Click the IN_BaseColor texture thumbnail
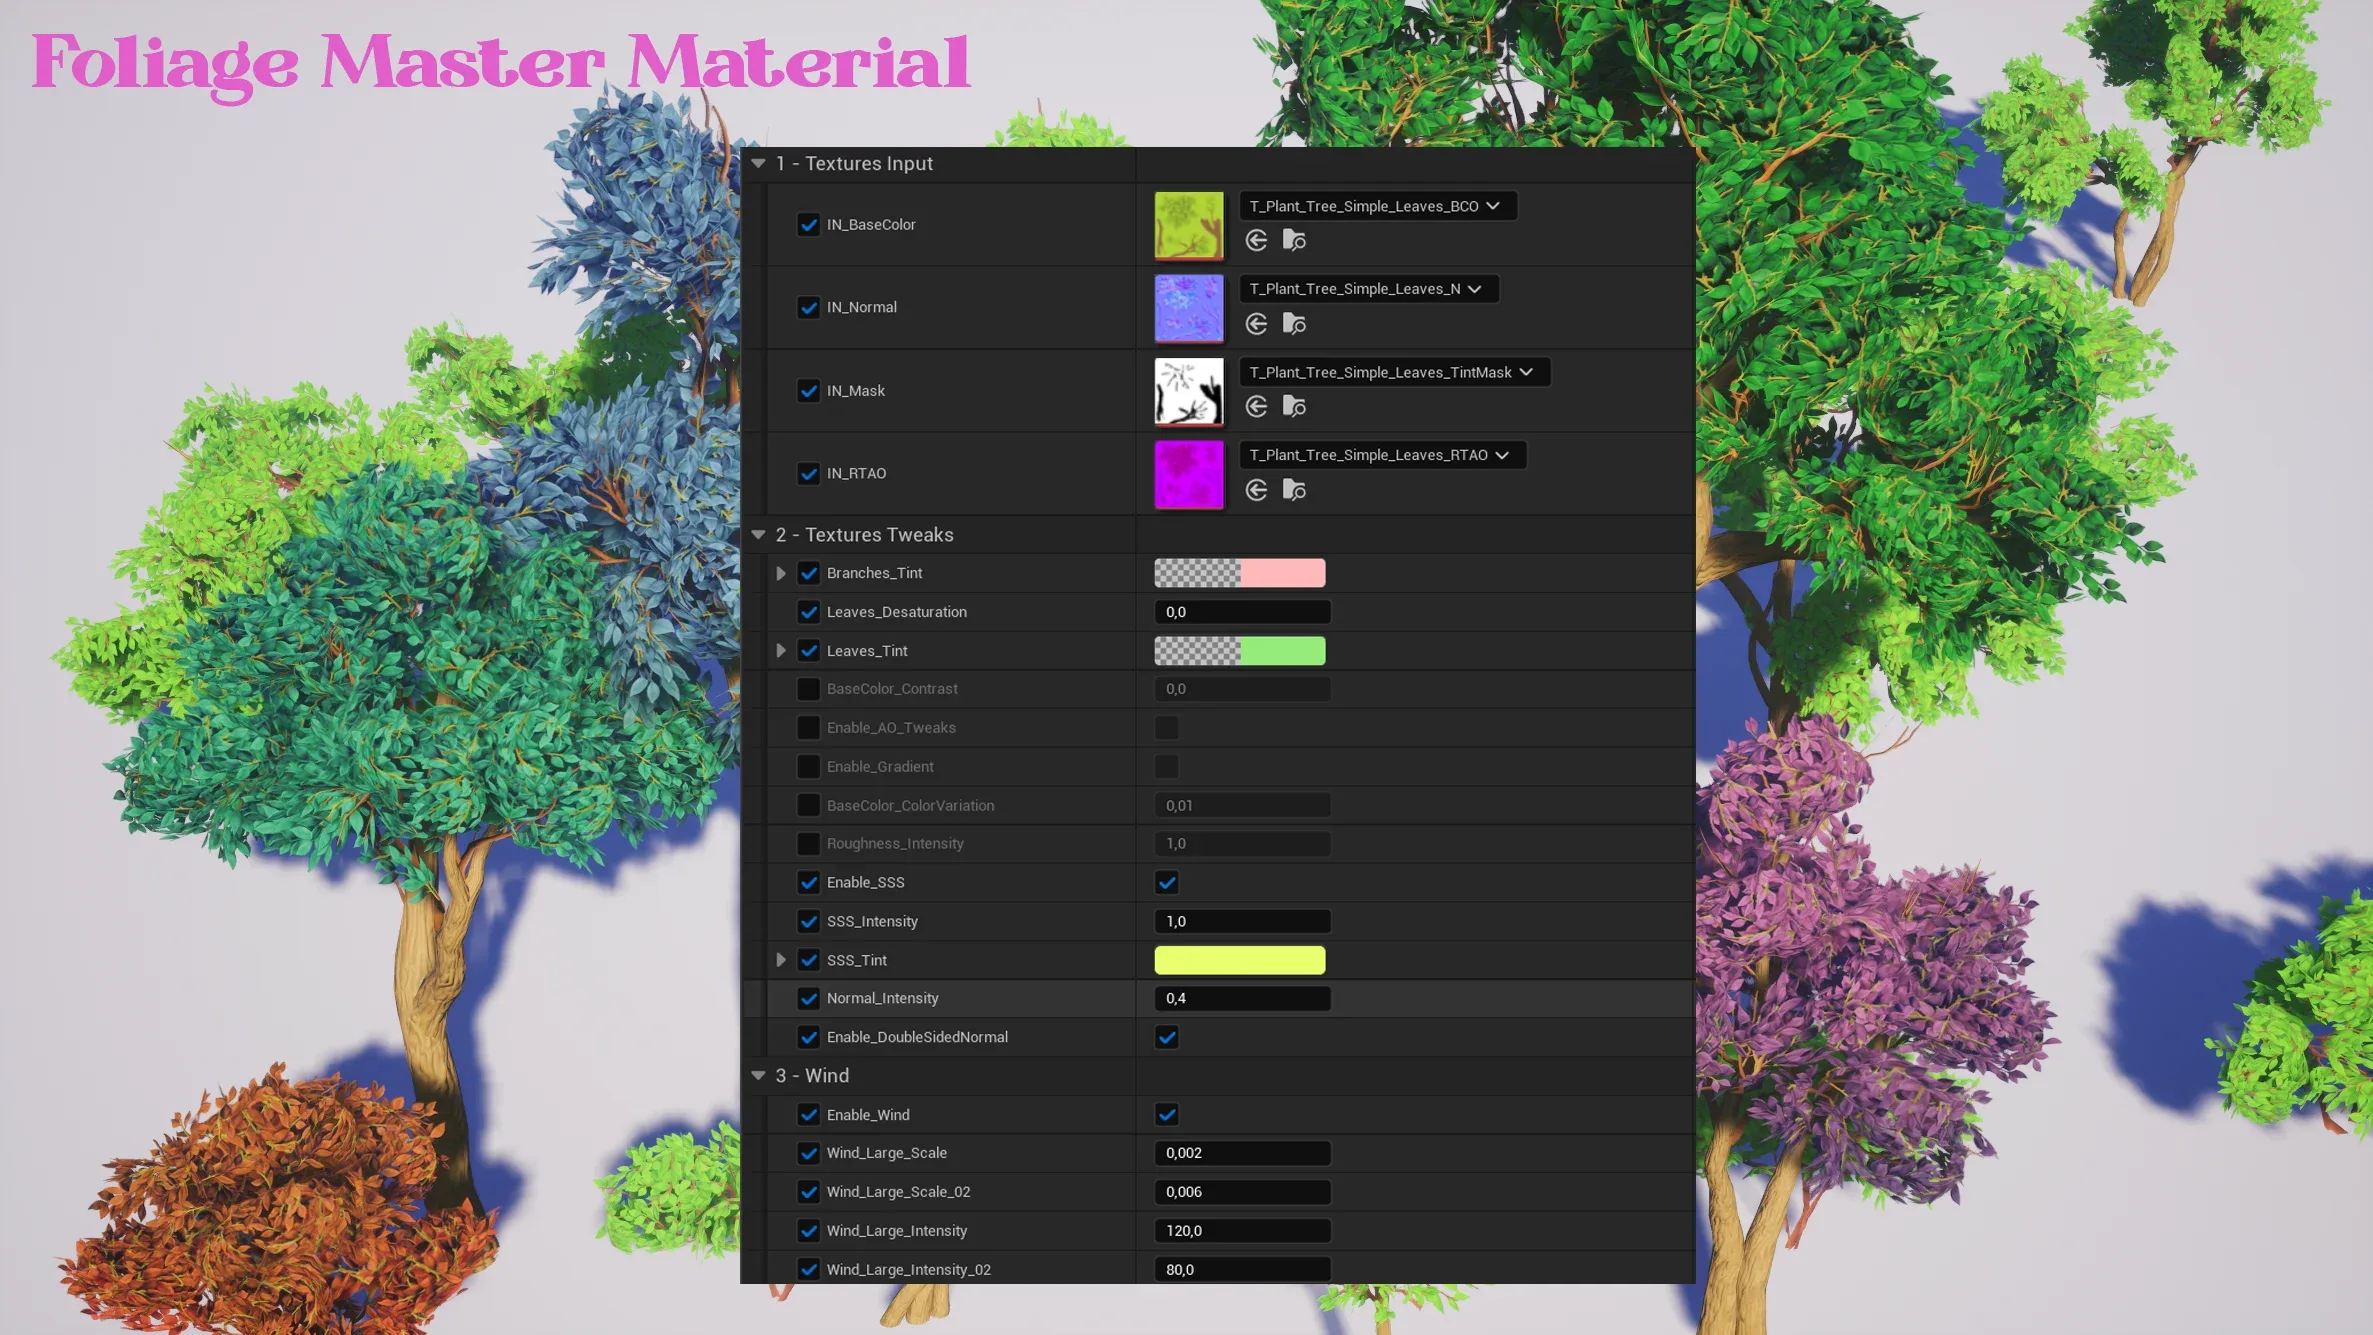Screen dimensions: 2373x1335 click(x=1188, y=223)
